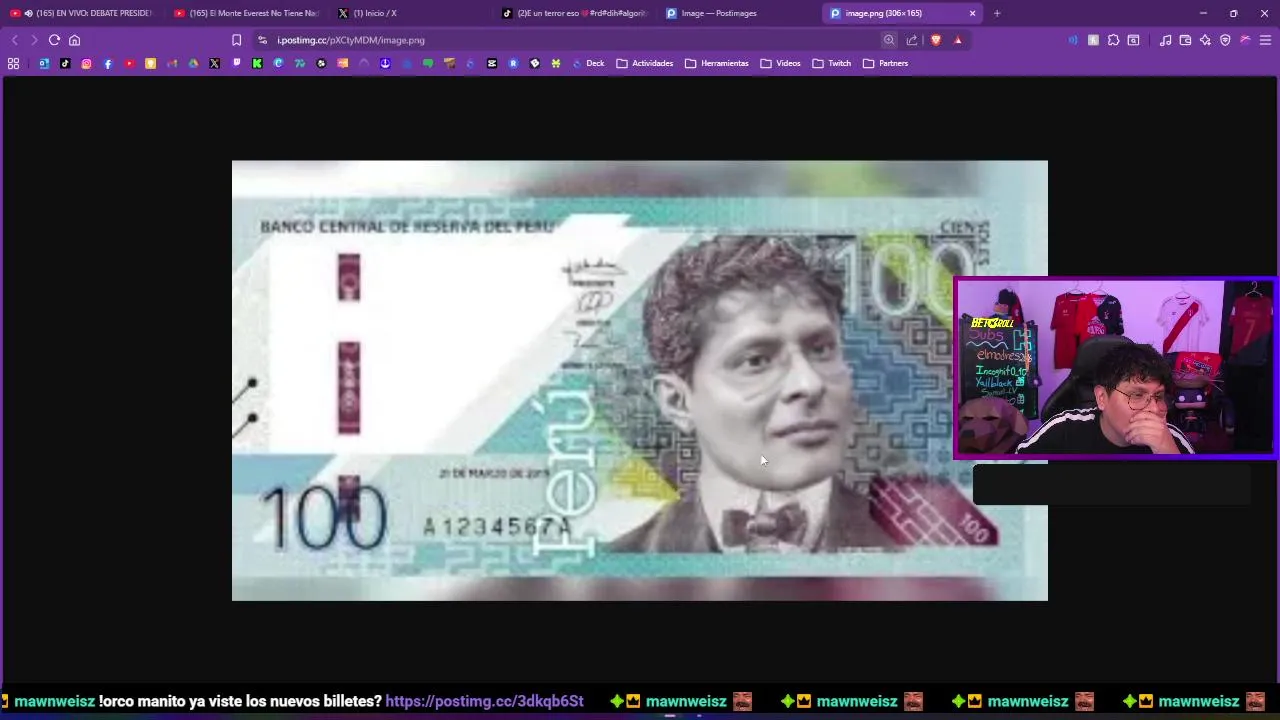Open the blue R bookmark icon
The height and width of the screenshot is (720, 1280).
click(x=513, y=63)
